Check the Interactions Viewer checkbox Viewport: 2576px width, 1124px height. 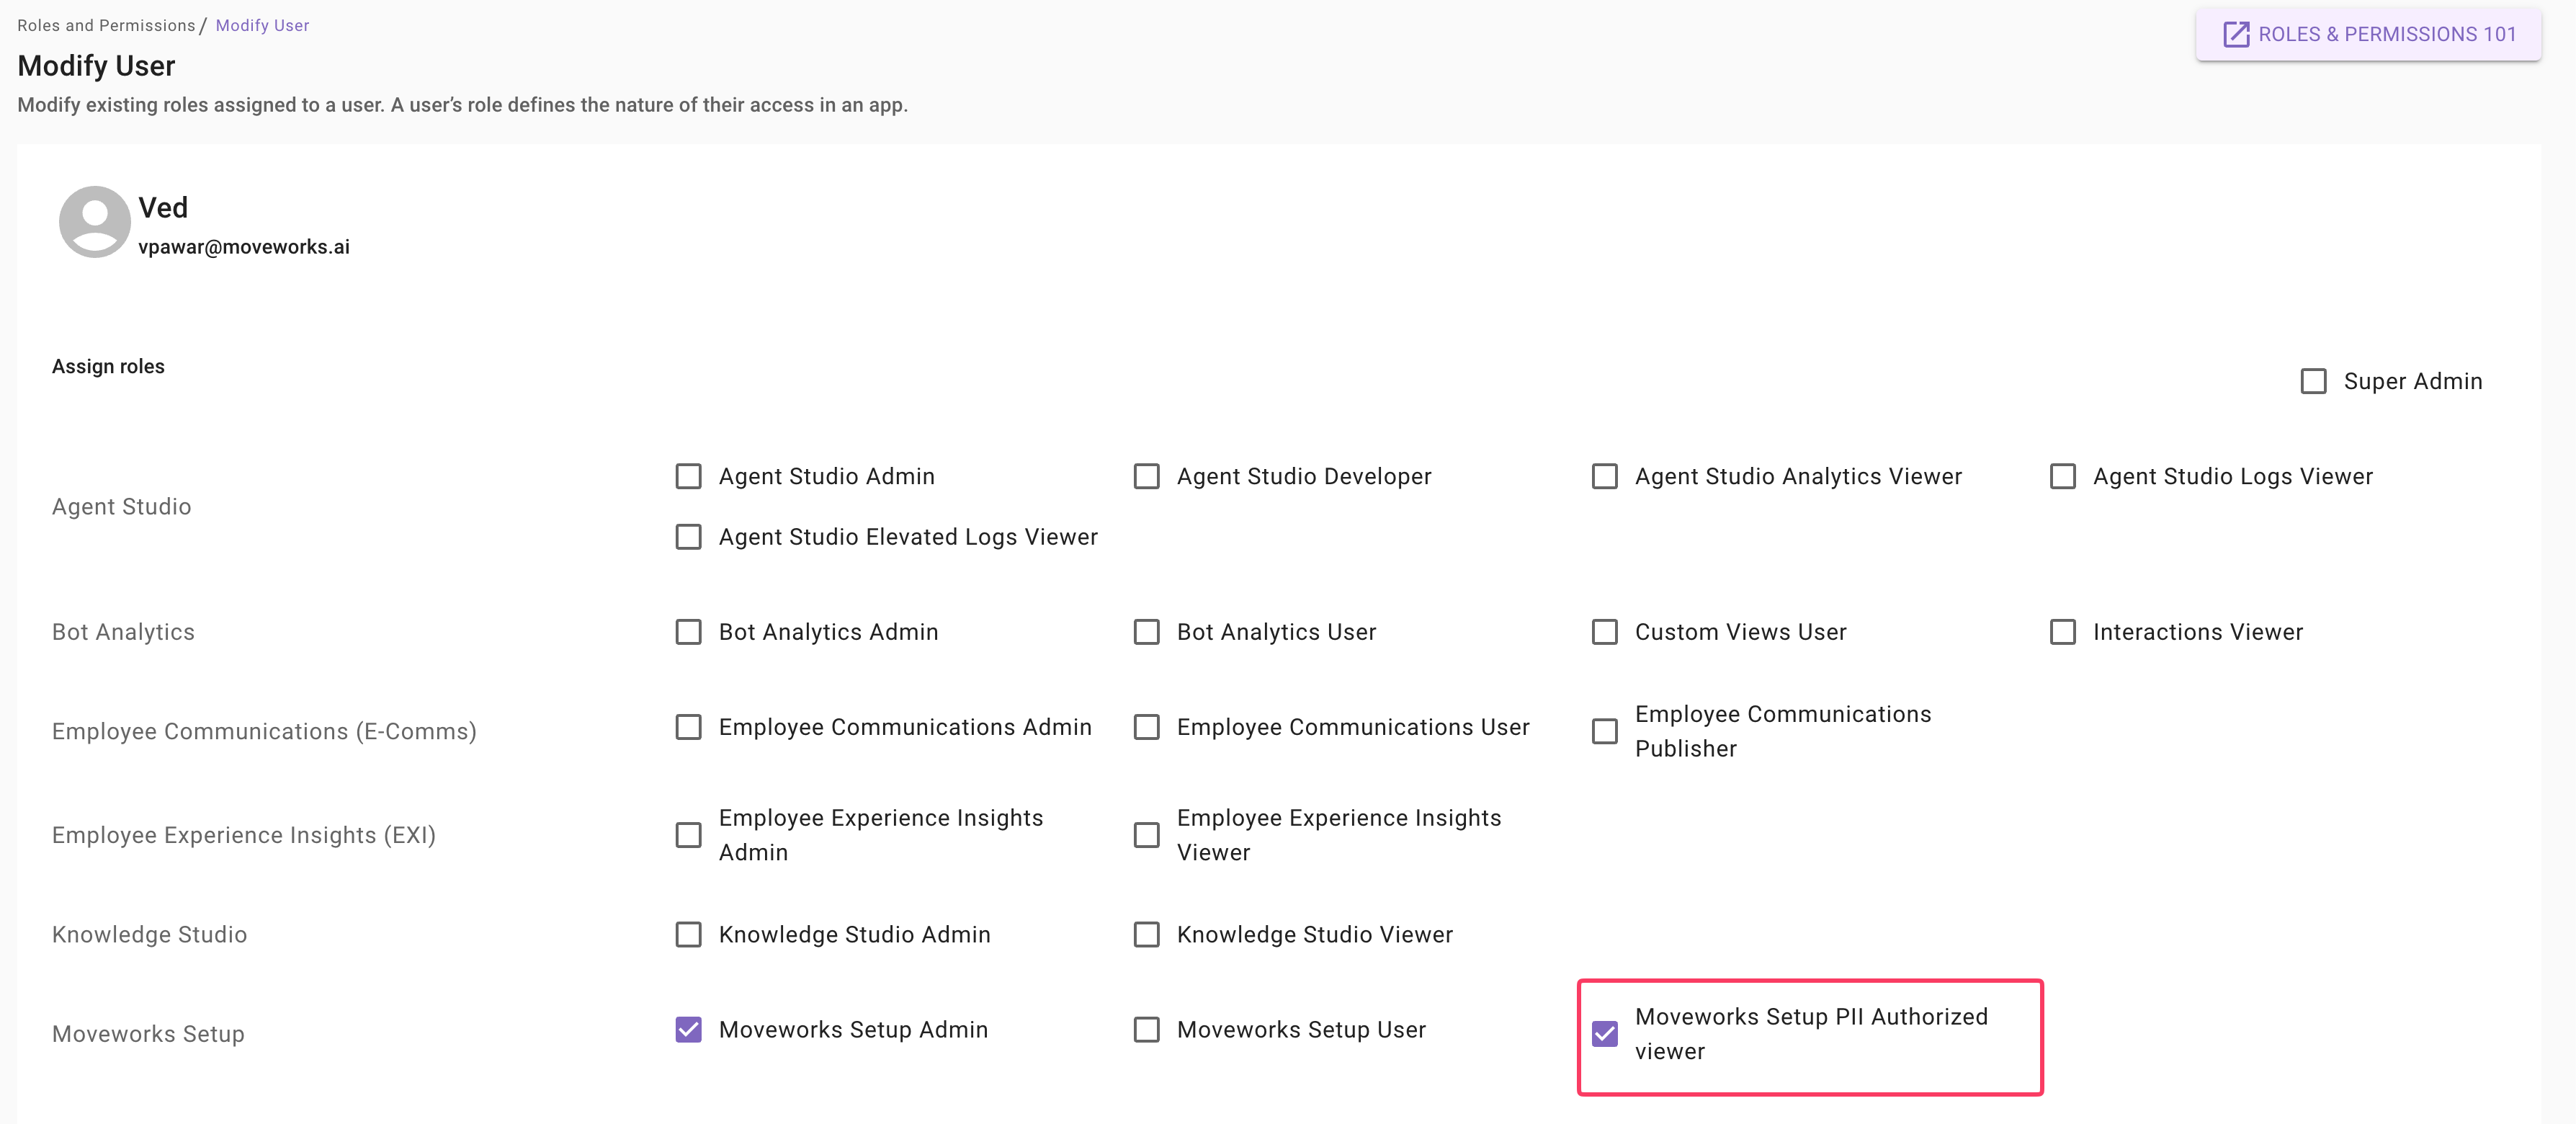point(2062,632)
